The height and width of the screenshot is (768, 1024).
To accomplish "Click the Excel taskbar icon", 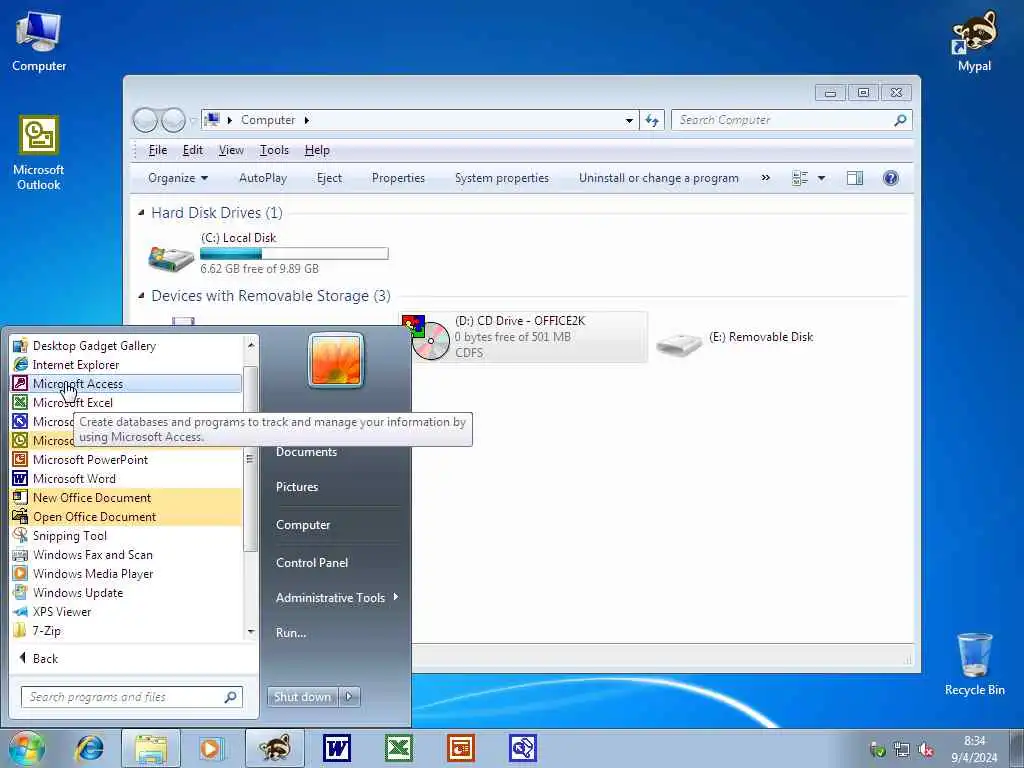I will [x=398, y=748].
